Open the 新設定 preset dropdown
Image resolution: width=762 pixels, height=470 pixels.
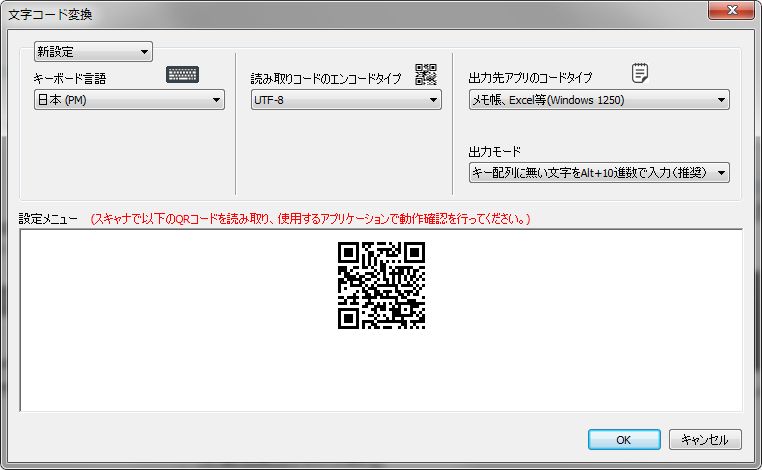click(93, 51)
